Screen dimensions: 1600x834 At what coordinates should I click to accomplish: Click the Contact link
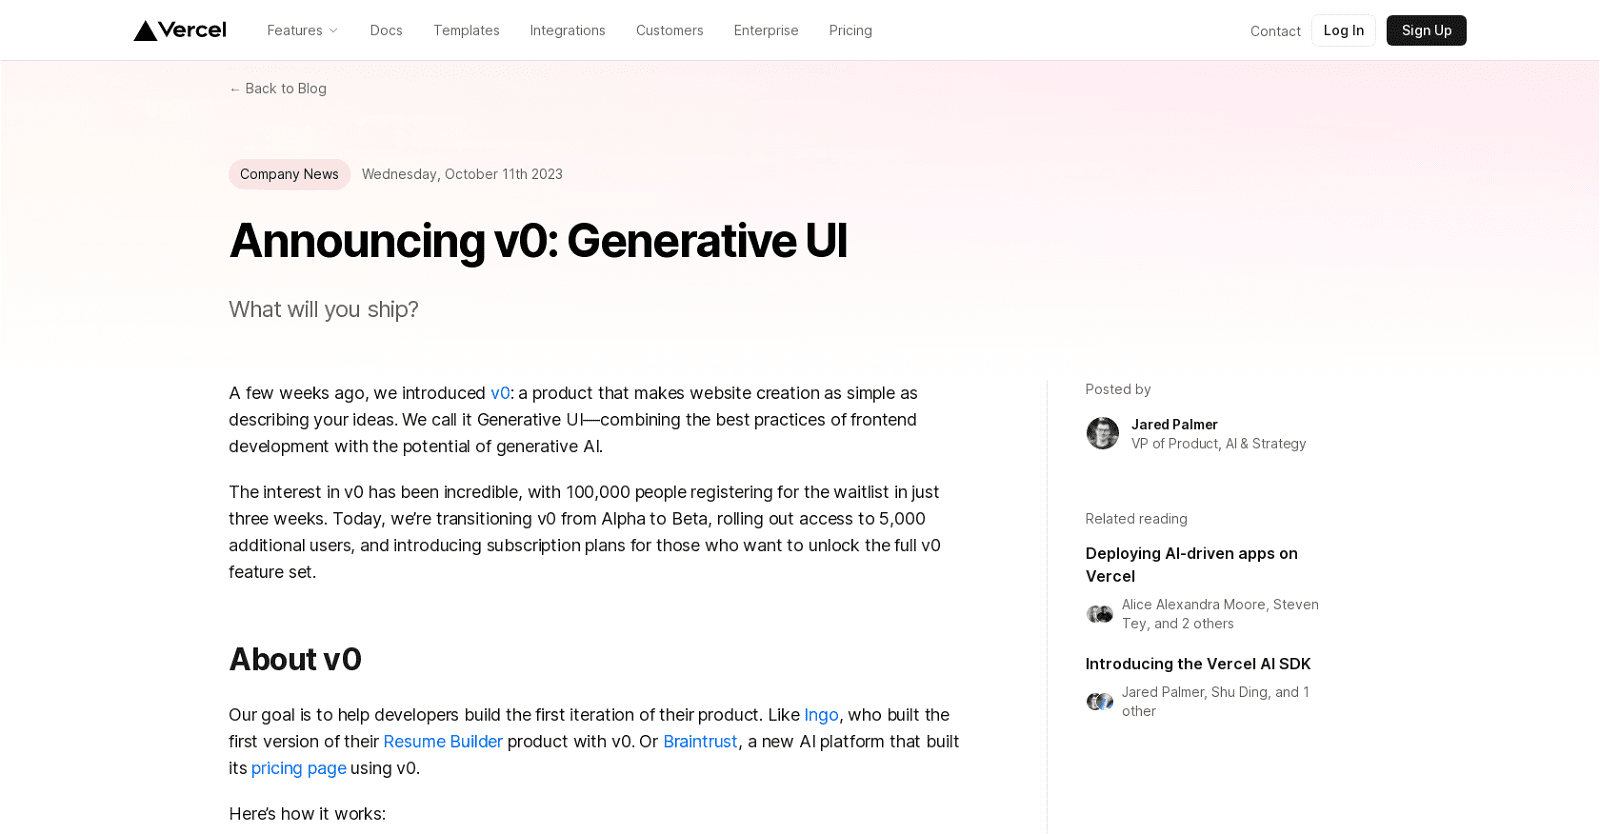[1275, 31]
